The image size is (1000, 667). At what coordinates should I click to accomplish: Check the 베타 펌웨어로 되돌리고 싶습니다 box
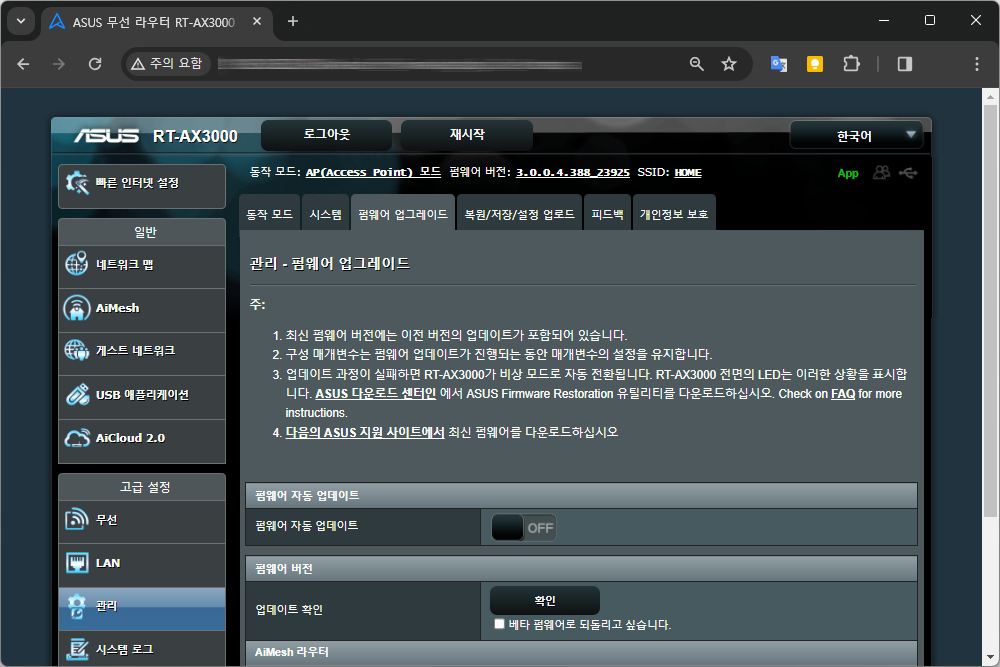tap(499, 624)
